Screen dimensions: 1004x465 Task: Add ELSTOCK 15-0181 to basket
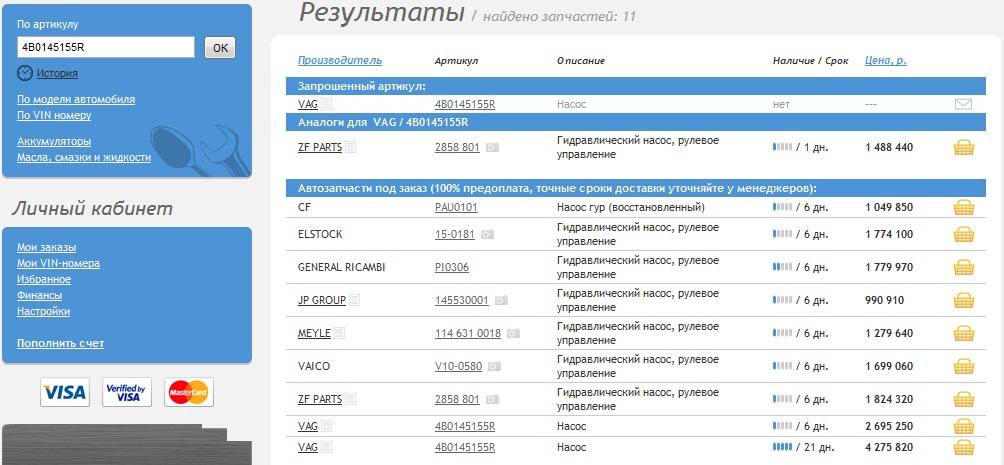pos(964,234)
